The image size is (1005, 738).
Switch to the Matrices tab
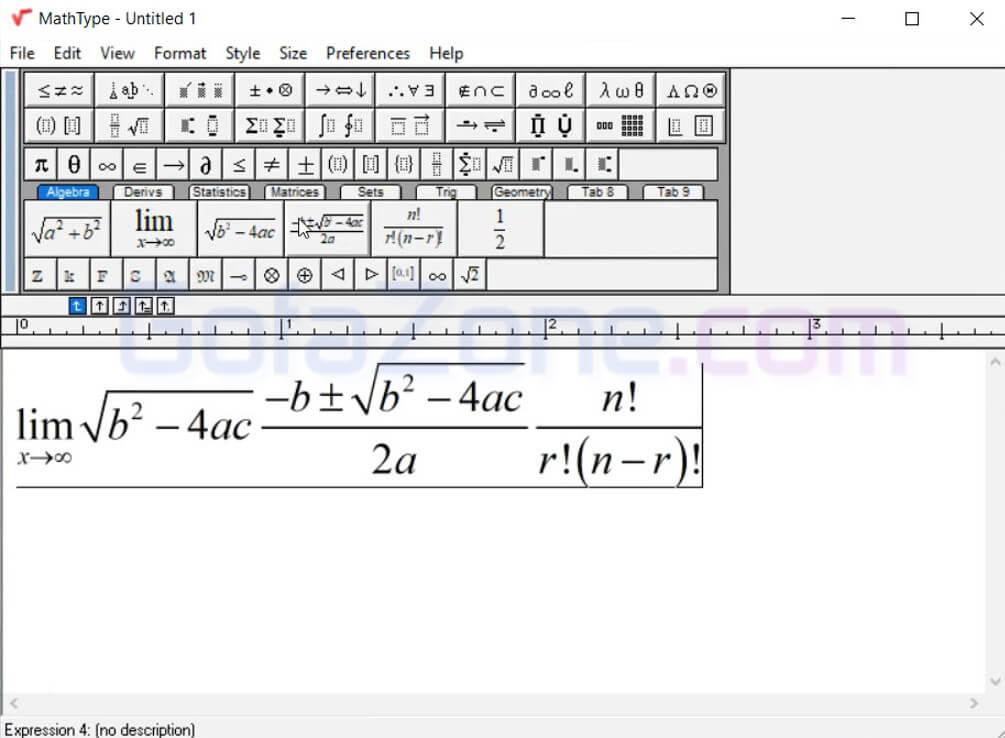pos(294,192)
